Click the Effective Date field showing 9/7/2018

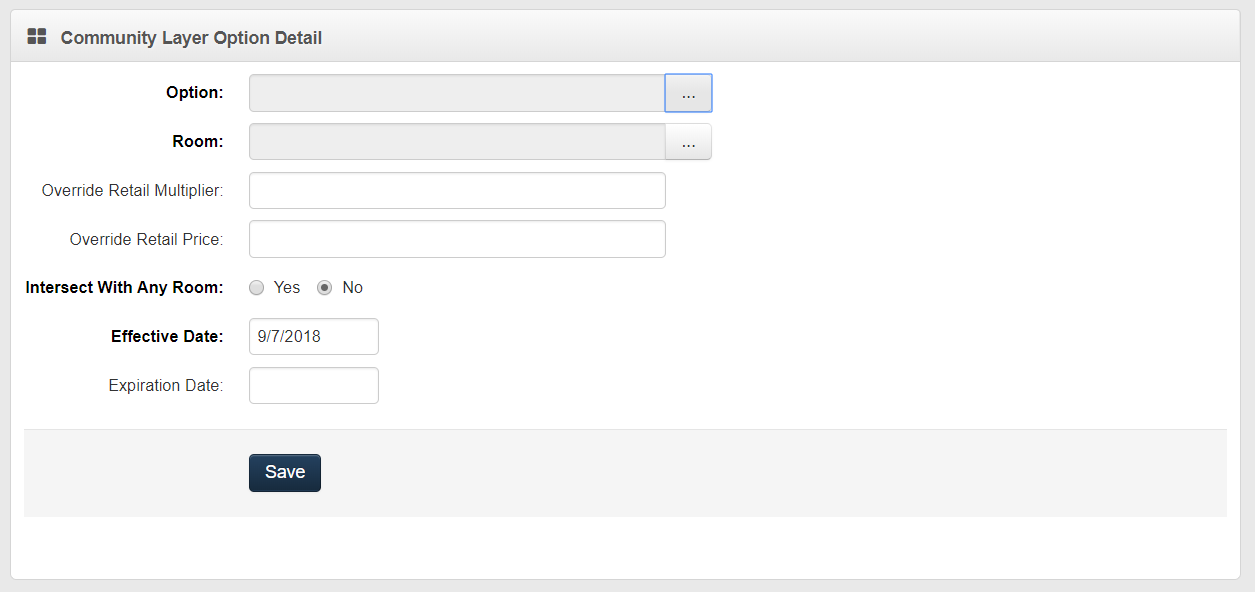(x=313, y=337)
